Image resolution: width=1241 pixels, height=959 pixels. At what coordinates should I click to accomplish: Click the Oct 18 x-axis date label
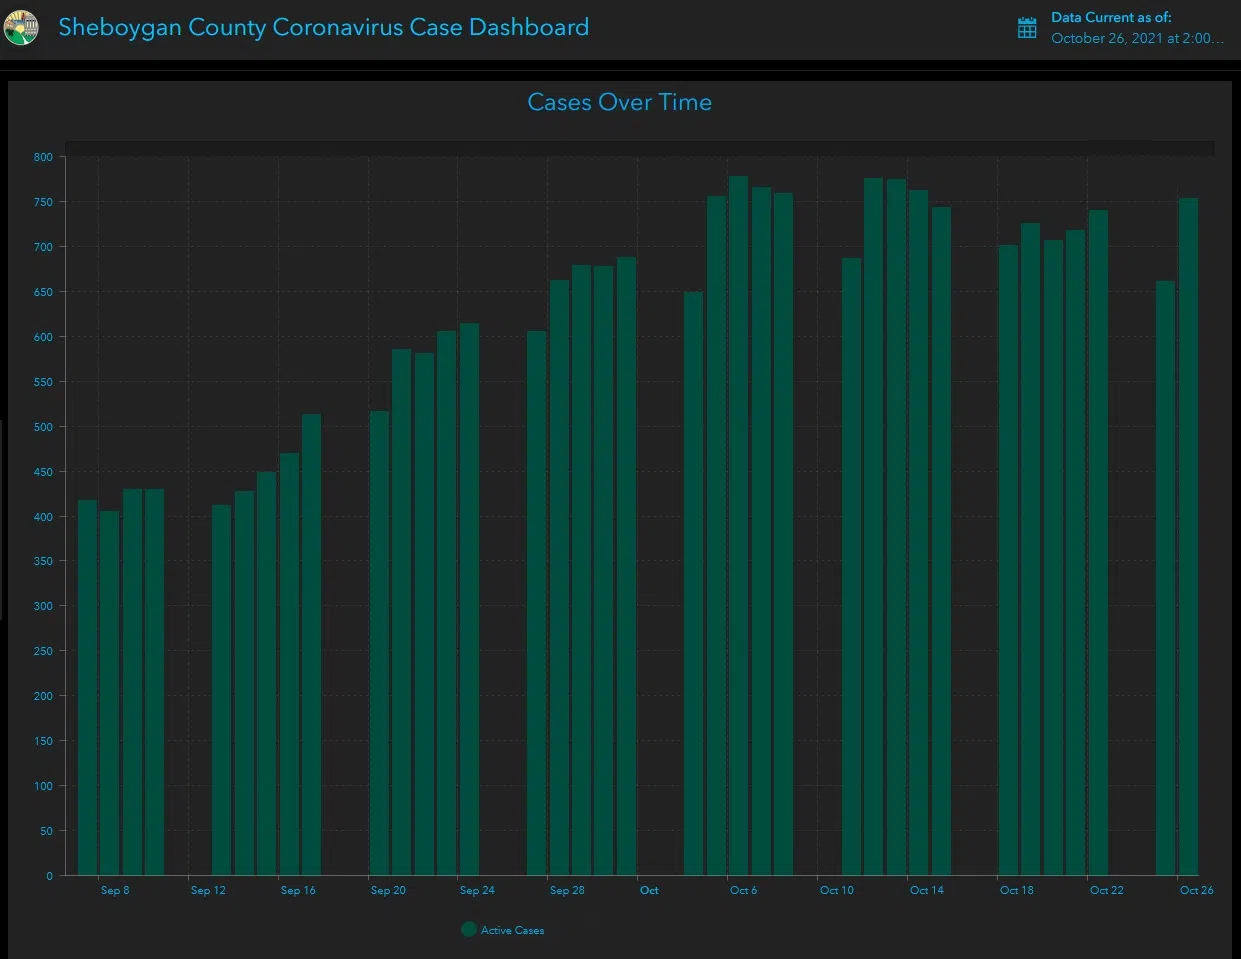pyautogui.click(x=1016, y=891)
